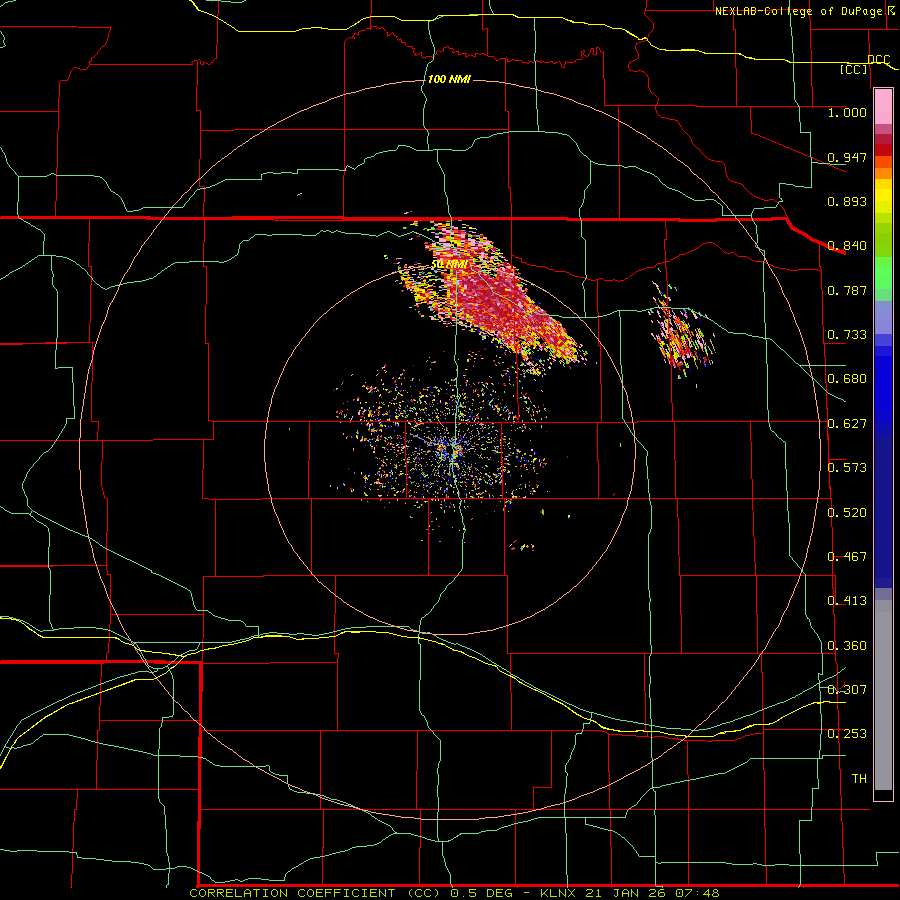Pick the light pink segment atop the color bar
This screenshot has width=900, height=900.
[883, 107]
